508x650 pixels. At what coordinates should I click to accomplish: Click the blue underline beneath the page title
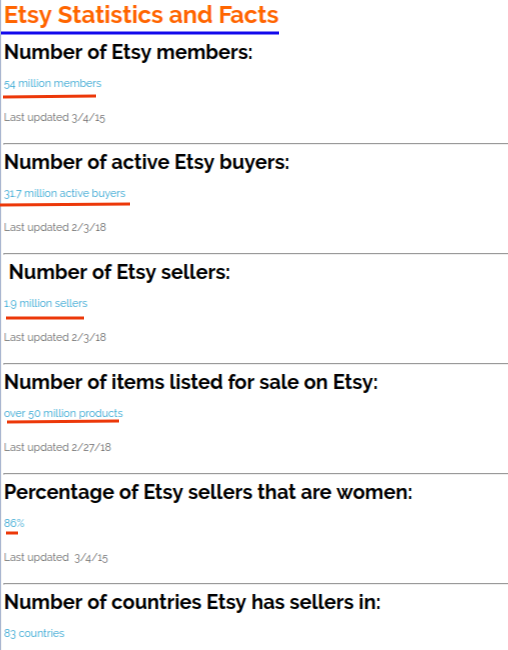pos(140,32)
